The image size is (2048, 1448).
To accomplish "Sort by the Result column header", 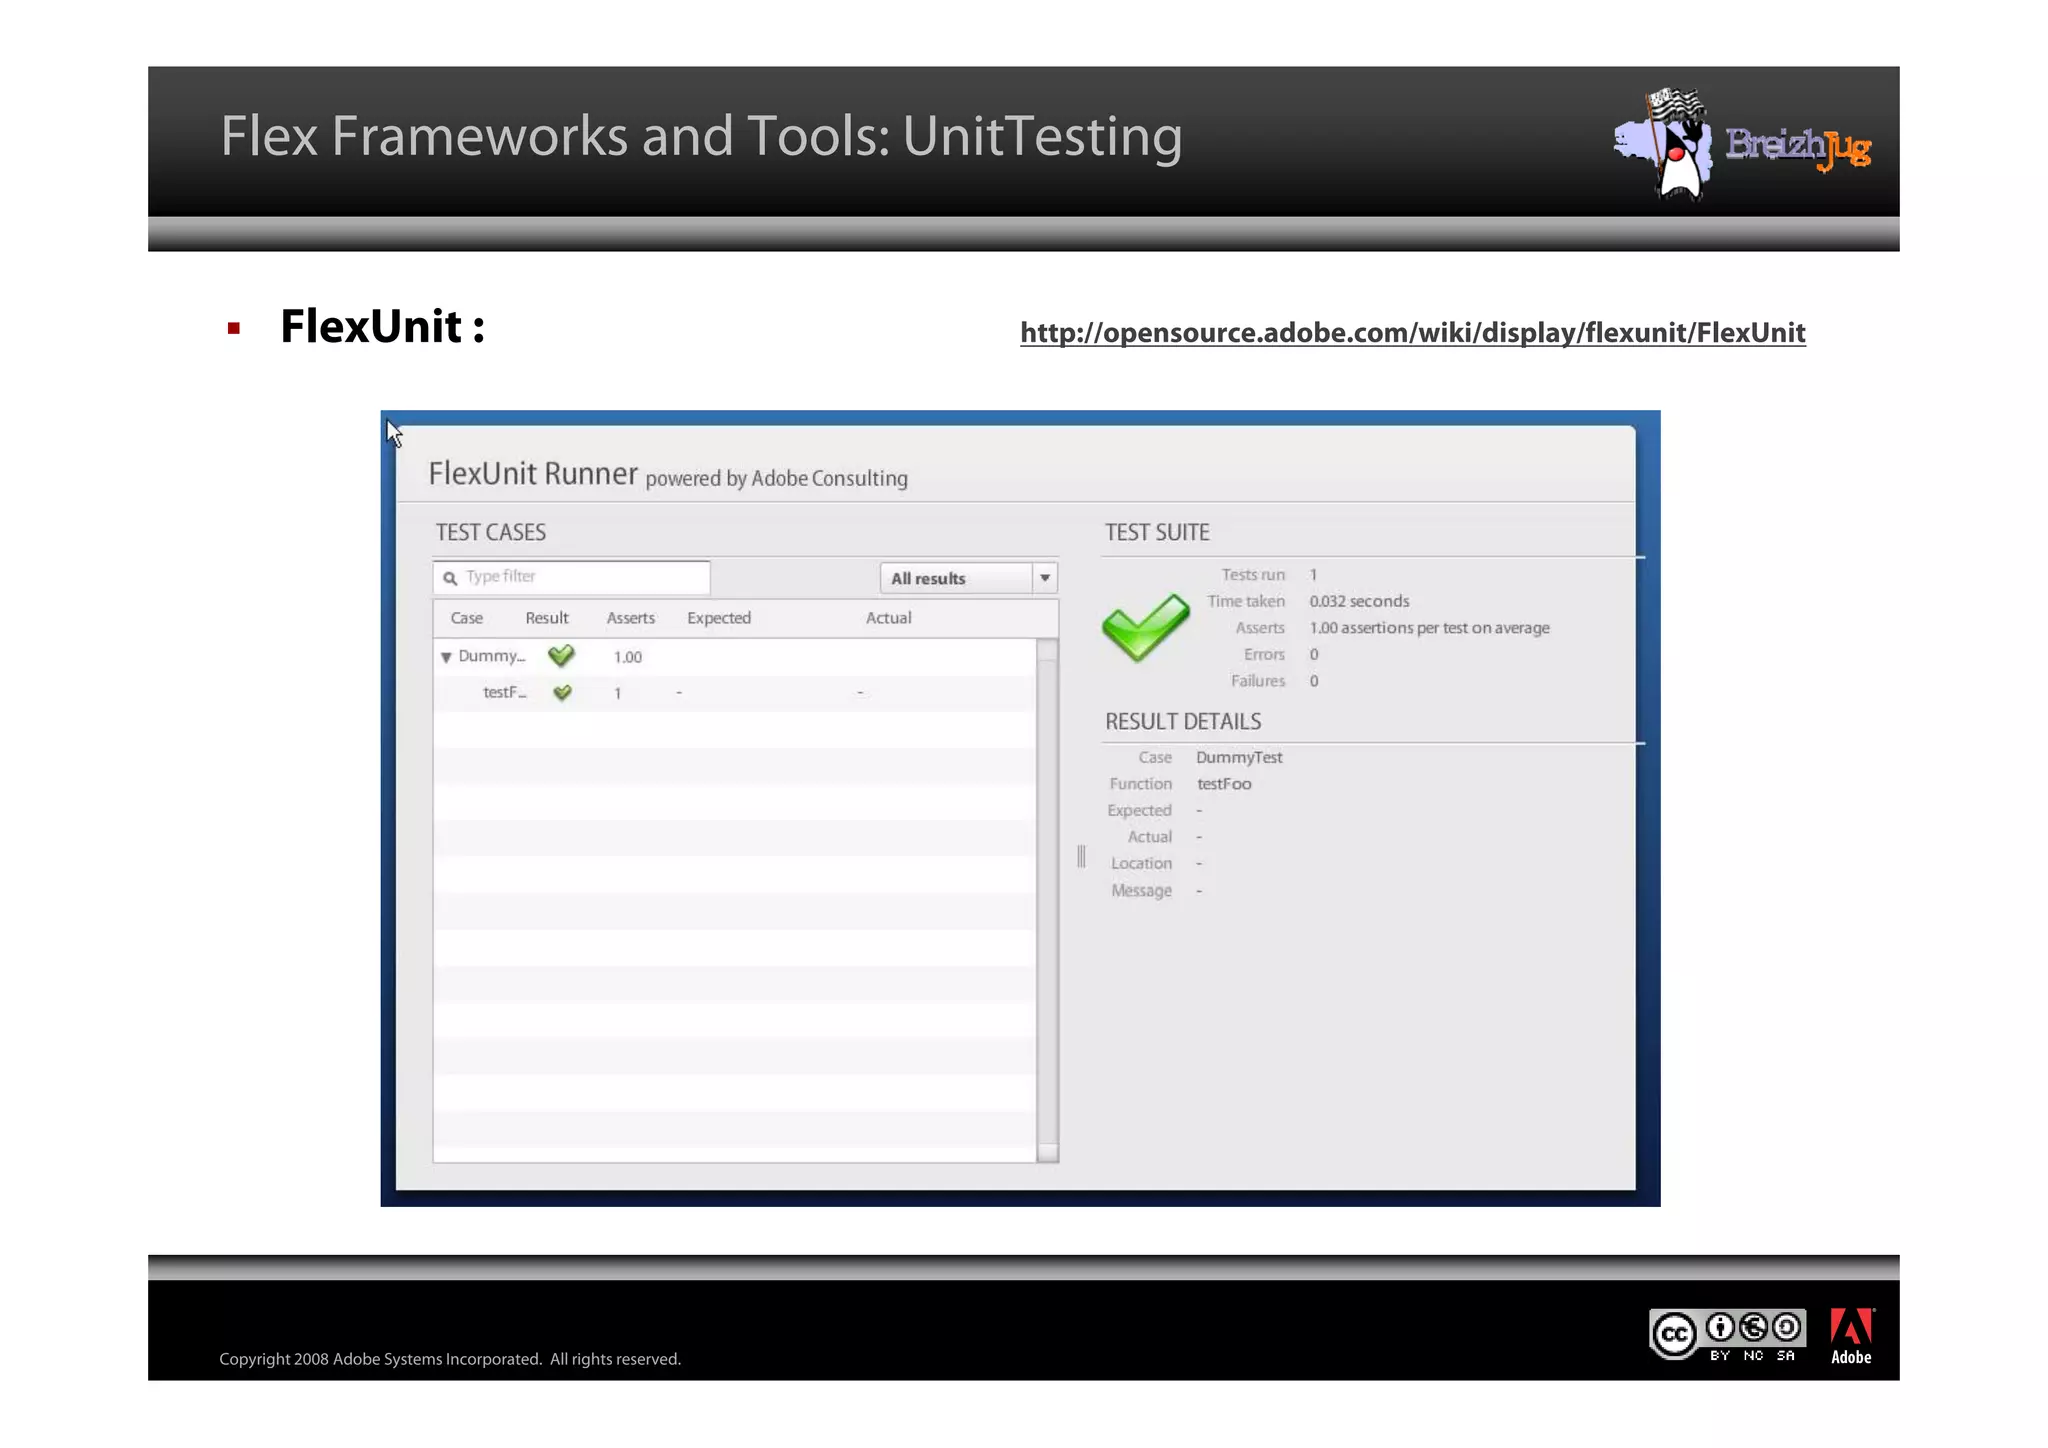I will (x=546, y=618).
